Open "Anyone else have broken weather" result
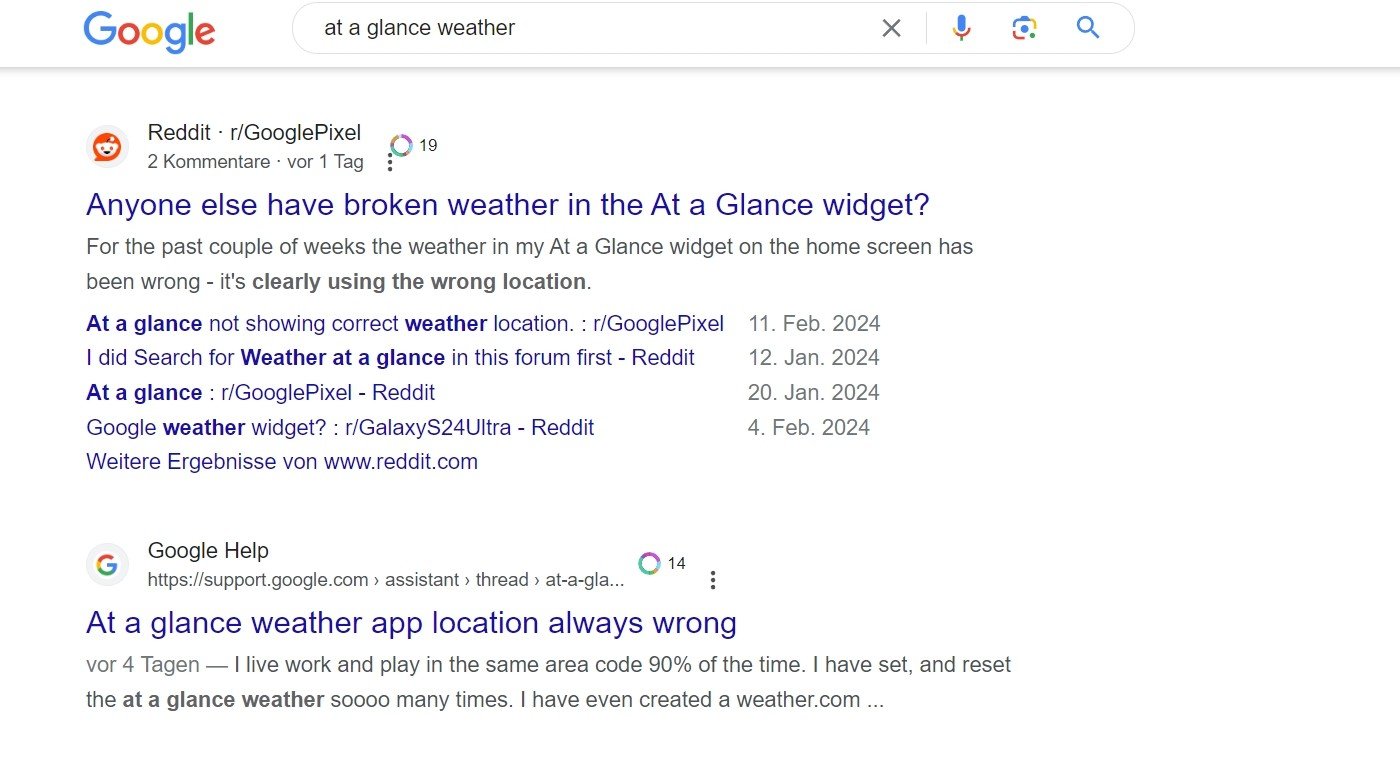The image size is (1400, 760). (508, 205)
